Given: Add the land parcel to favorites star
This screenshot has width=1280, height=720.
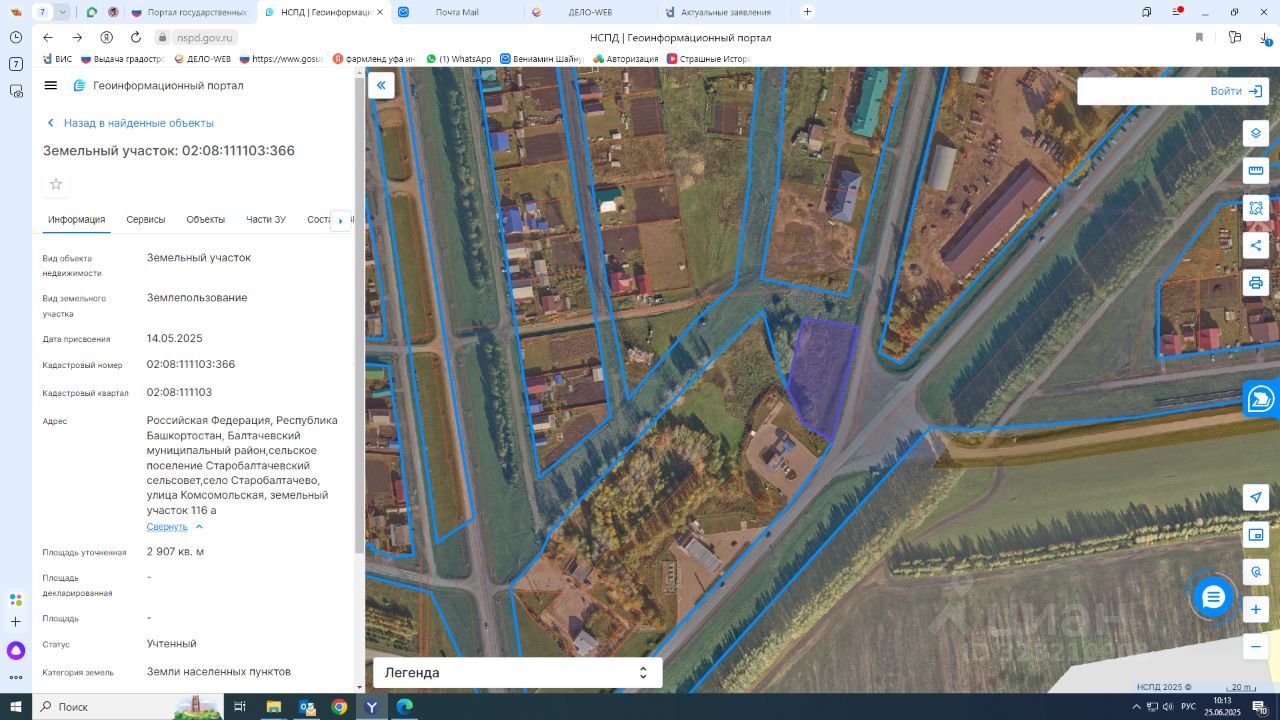Looking at the screenshot, I should click(56, 184).
